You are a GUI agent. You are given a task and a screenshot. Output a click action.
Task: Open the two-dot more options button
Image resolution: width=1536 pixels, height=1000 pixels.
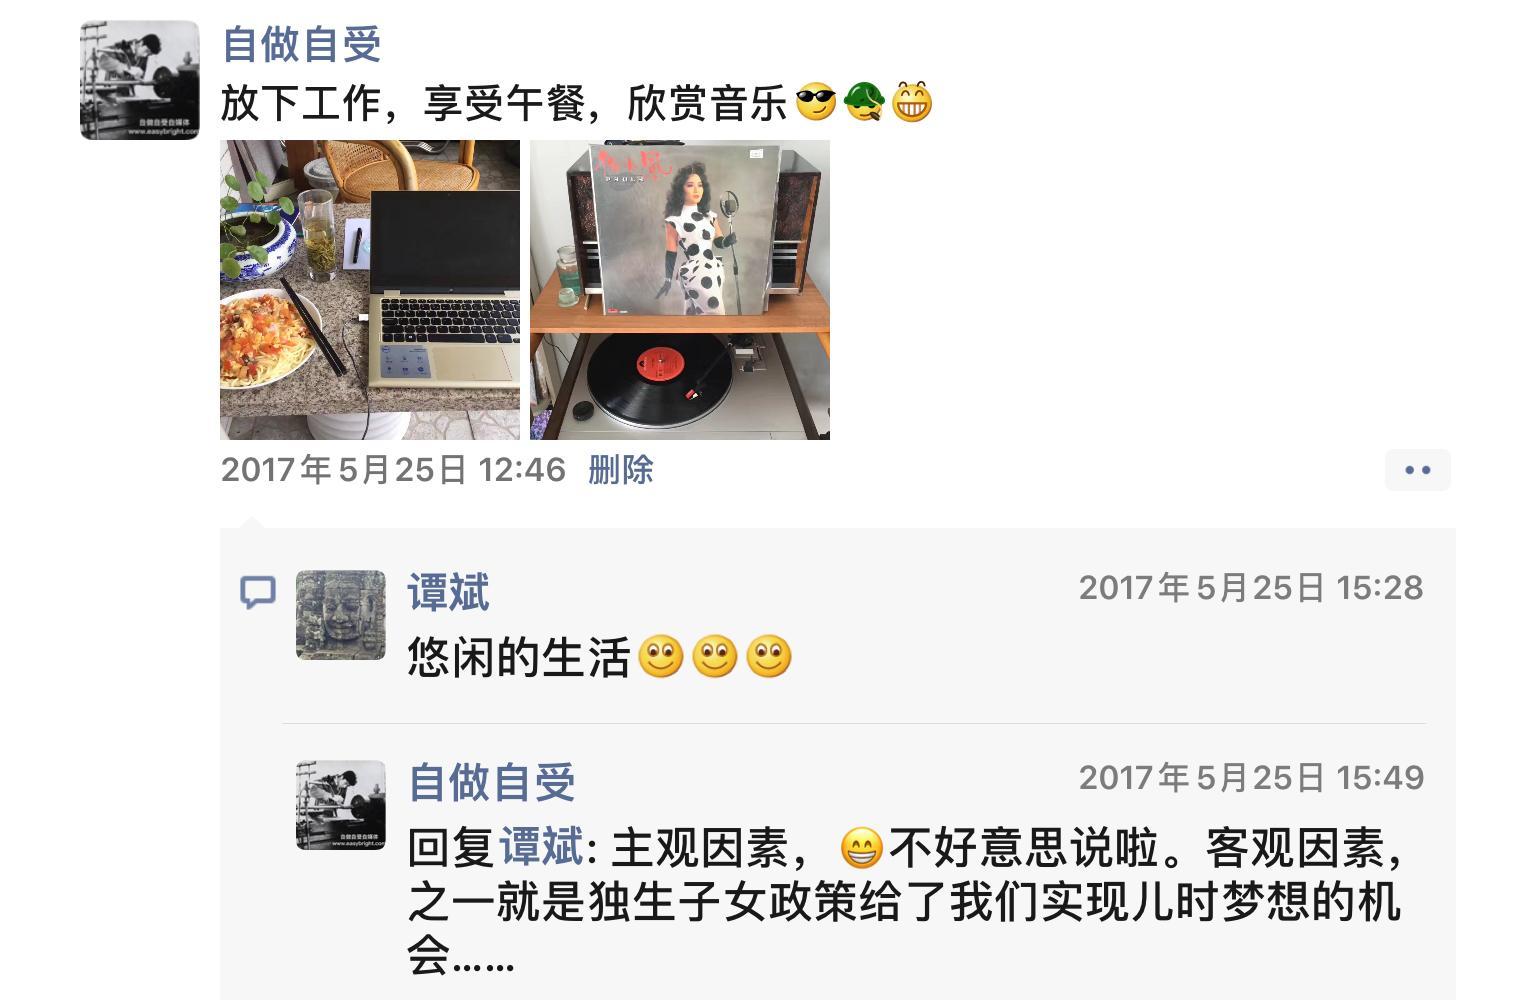pyautogui.click(x=1417, y=470)
